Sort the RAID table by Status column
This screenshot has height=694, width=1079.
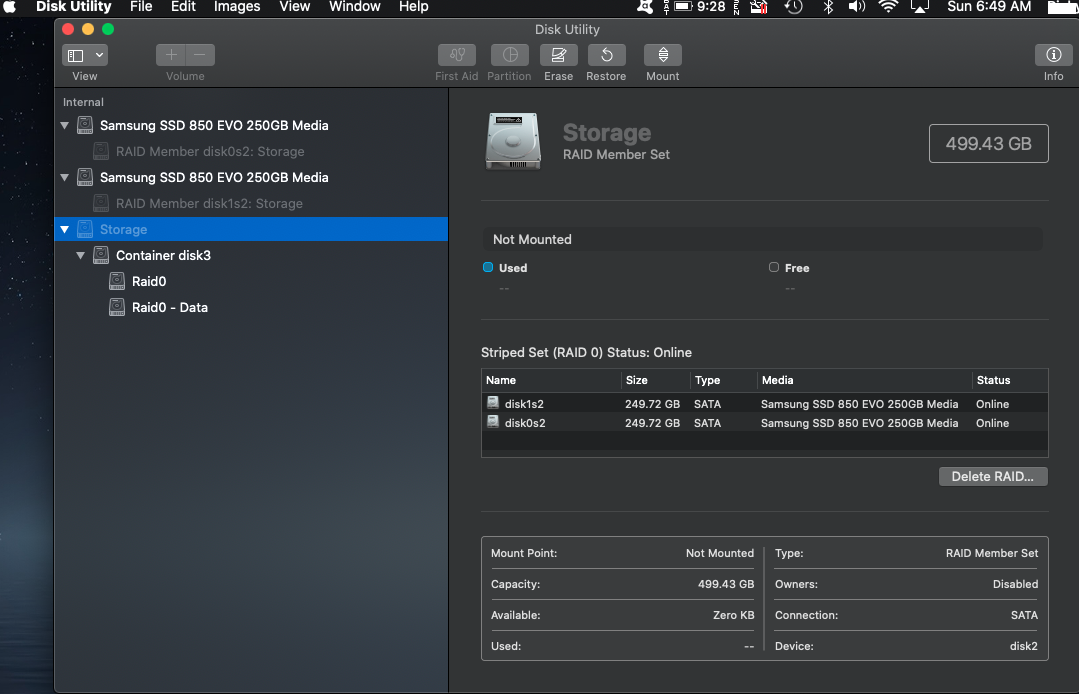tap(1009, 380)
